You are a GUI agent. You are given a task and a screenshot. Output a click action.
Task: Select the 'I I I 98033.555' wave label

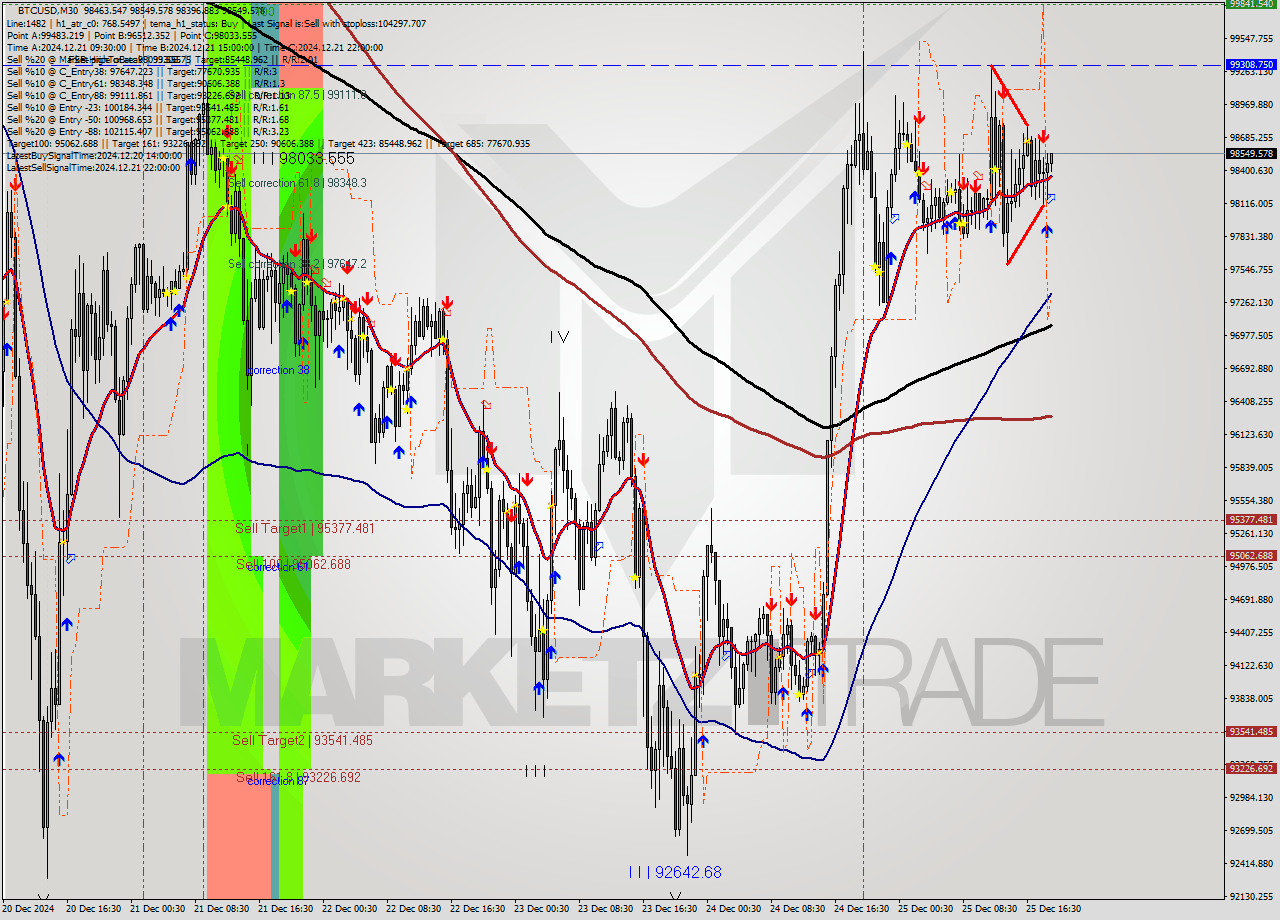click(303, 158)
